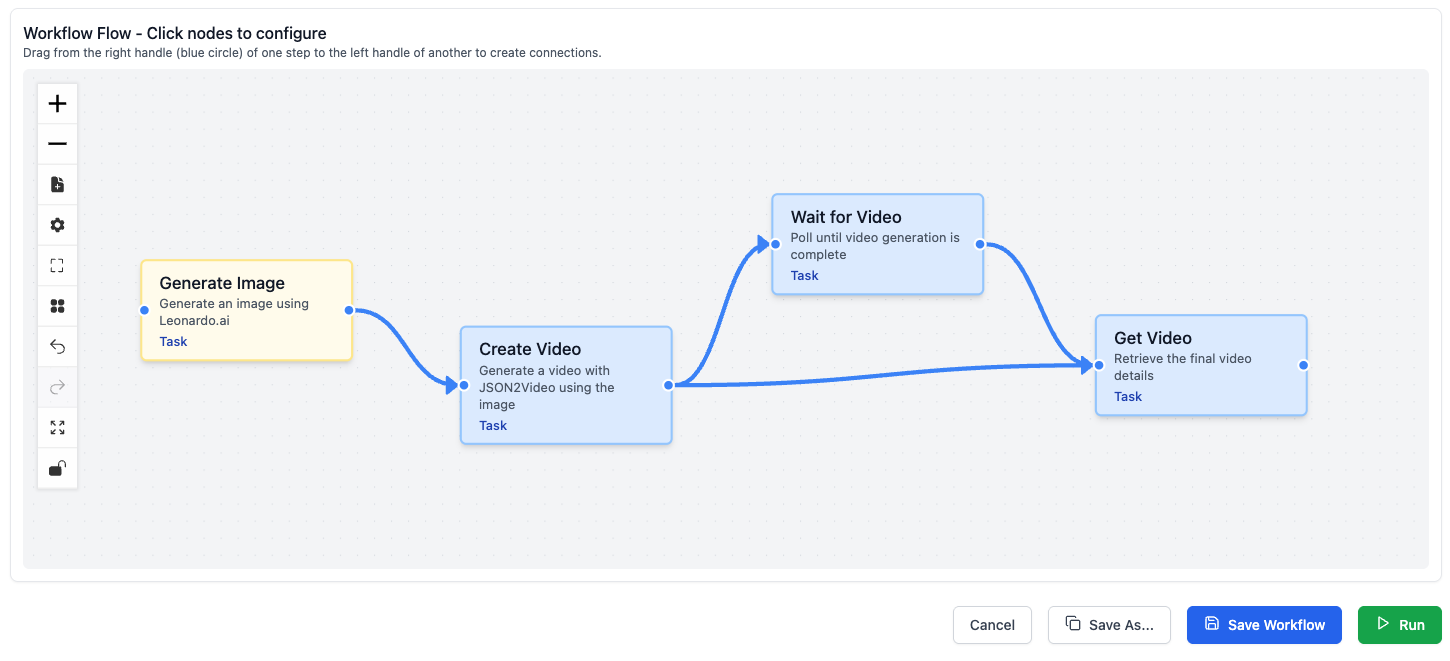Save the current workflow

1264,624
